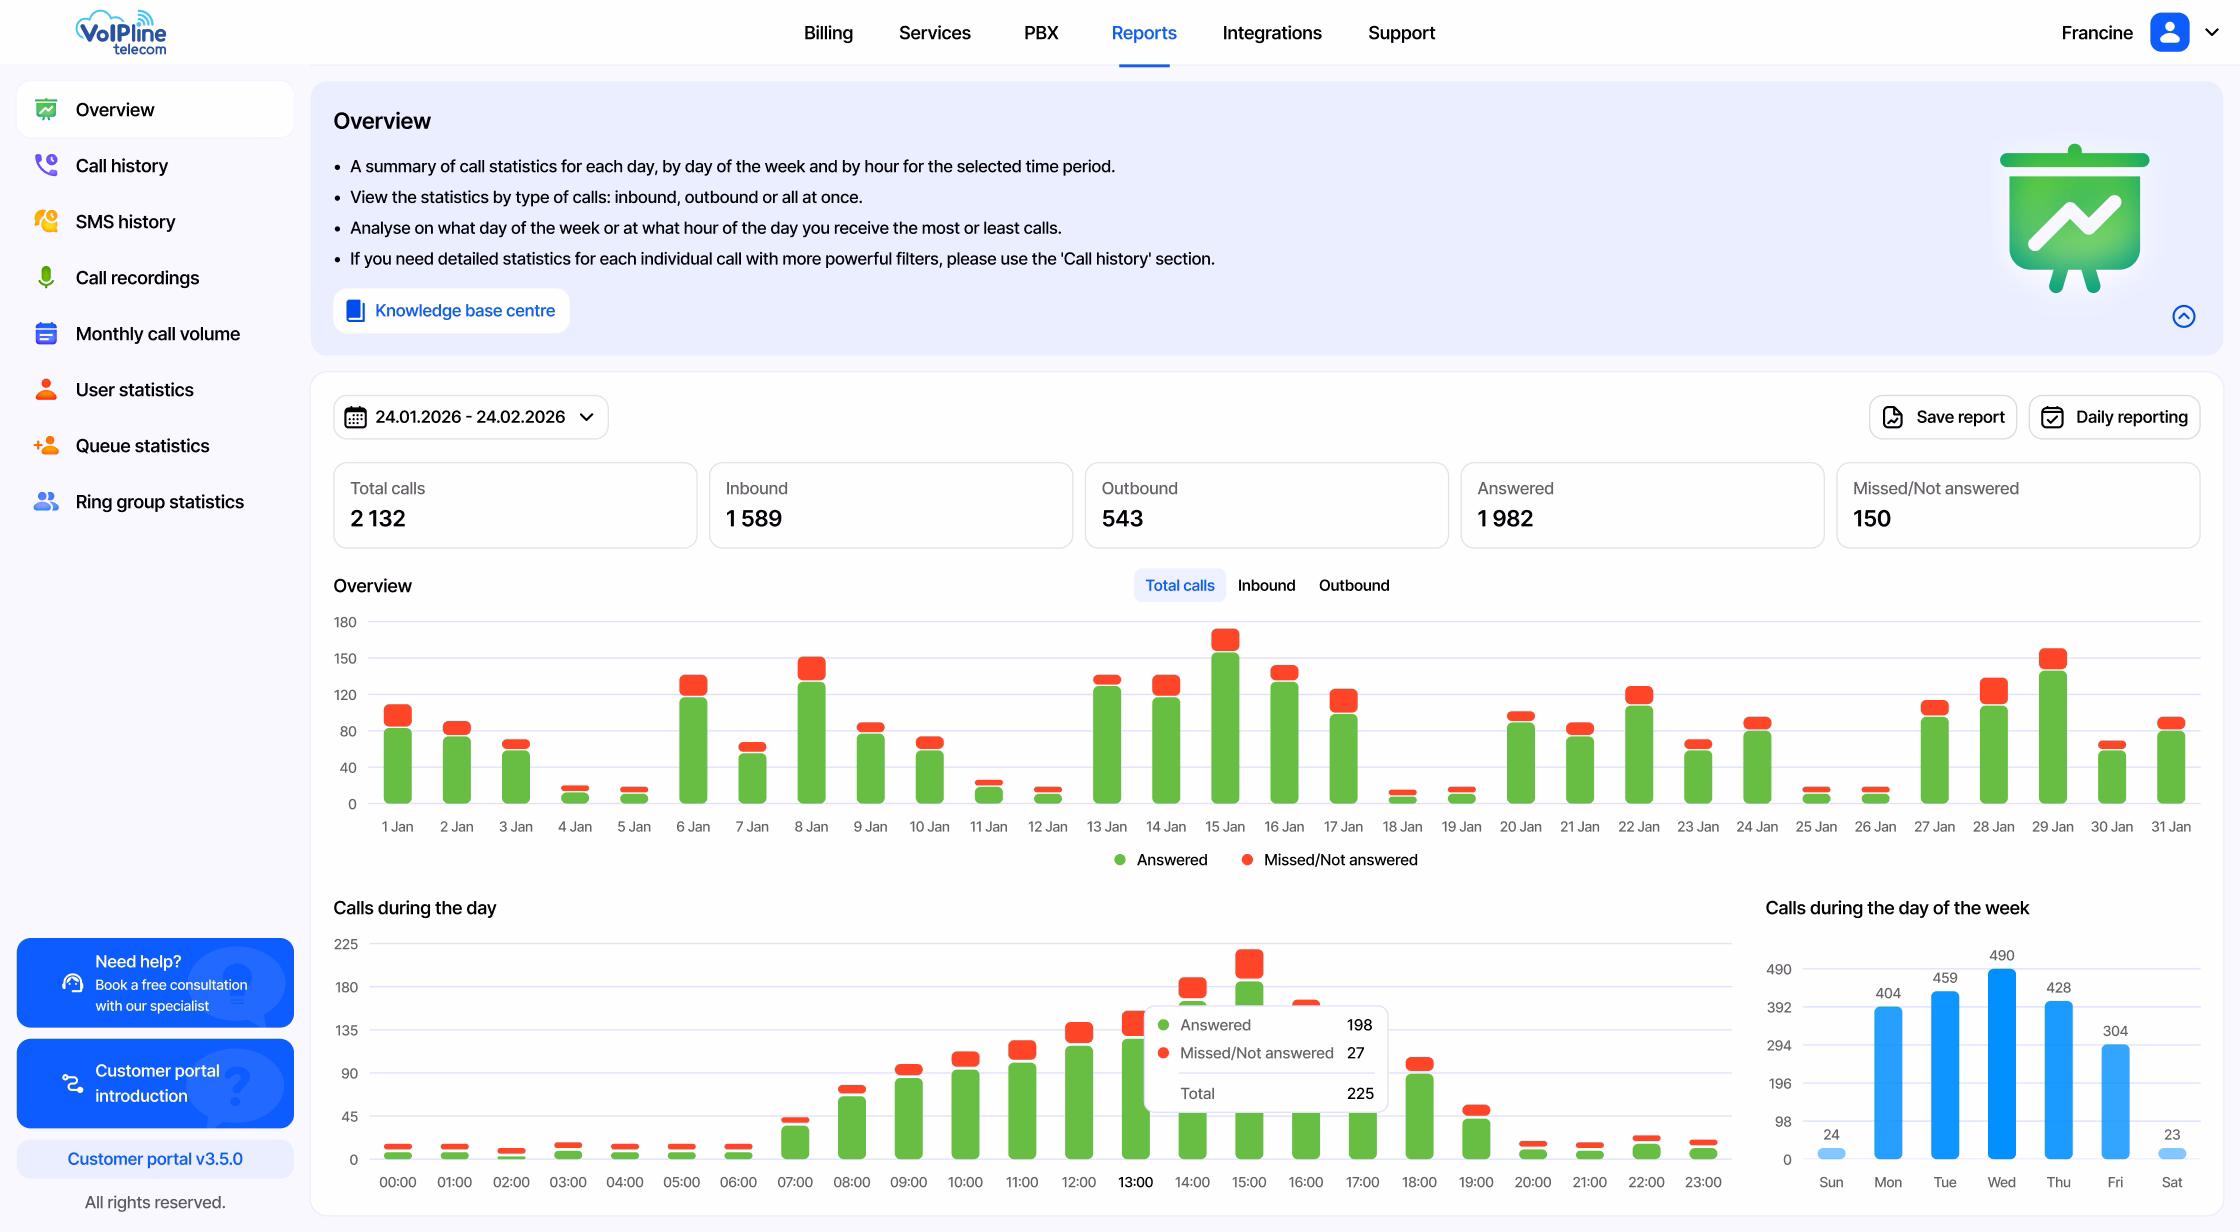
Task: Click the Call history phone icon
Action: tap(46, 165)
